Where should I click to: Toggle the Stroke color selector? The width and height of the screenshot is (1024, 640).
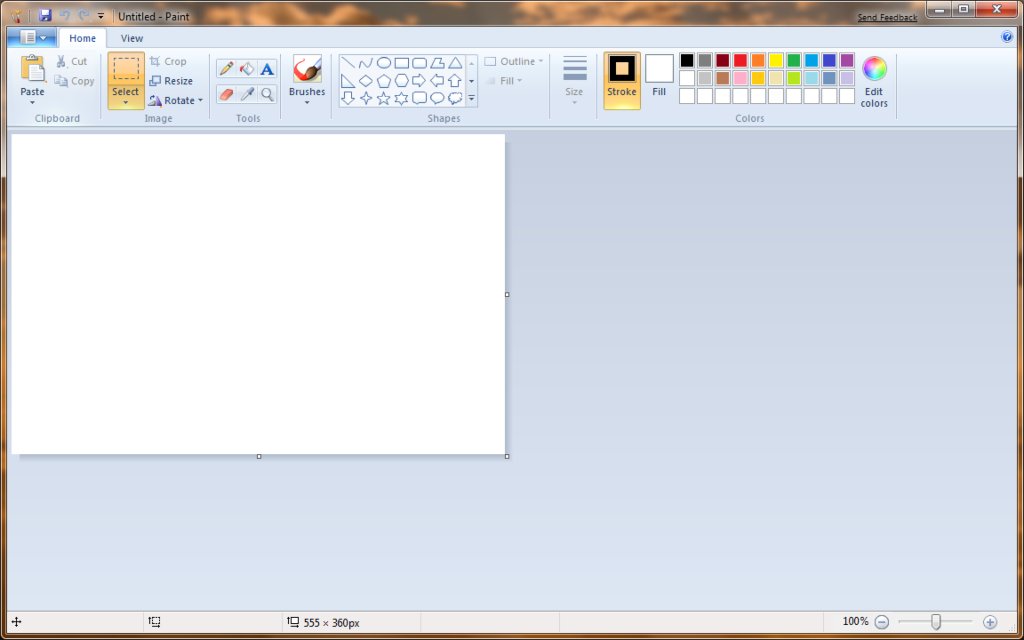click(x=622, y=80)
